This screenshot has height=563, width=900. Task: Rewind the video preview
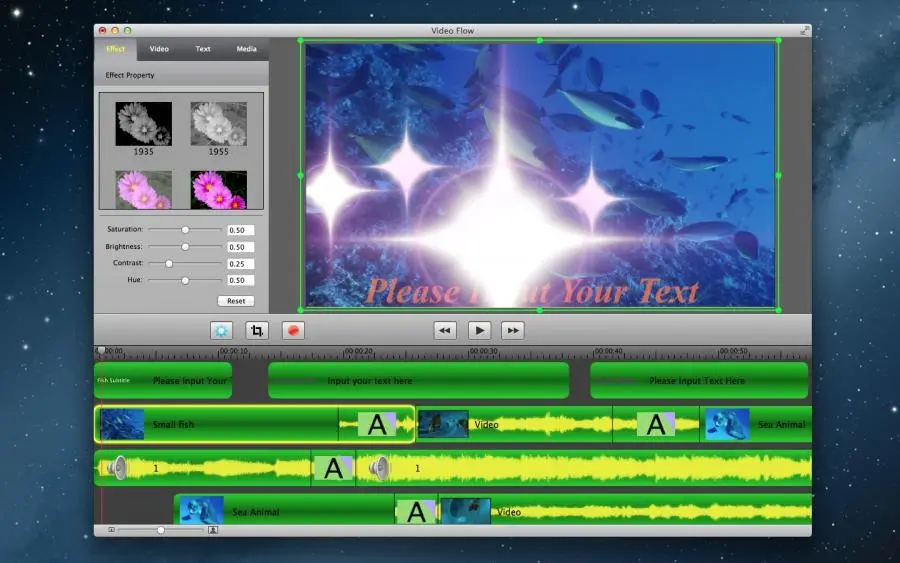pos(445,331)
